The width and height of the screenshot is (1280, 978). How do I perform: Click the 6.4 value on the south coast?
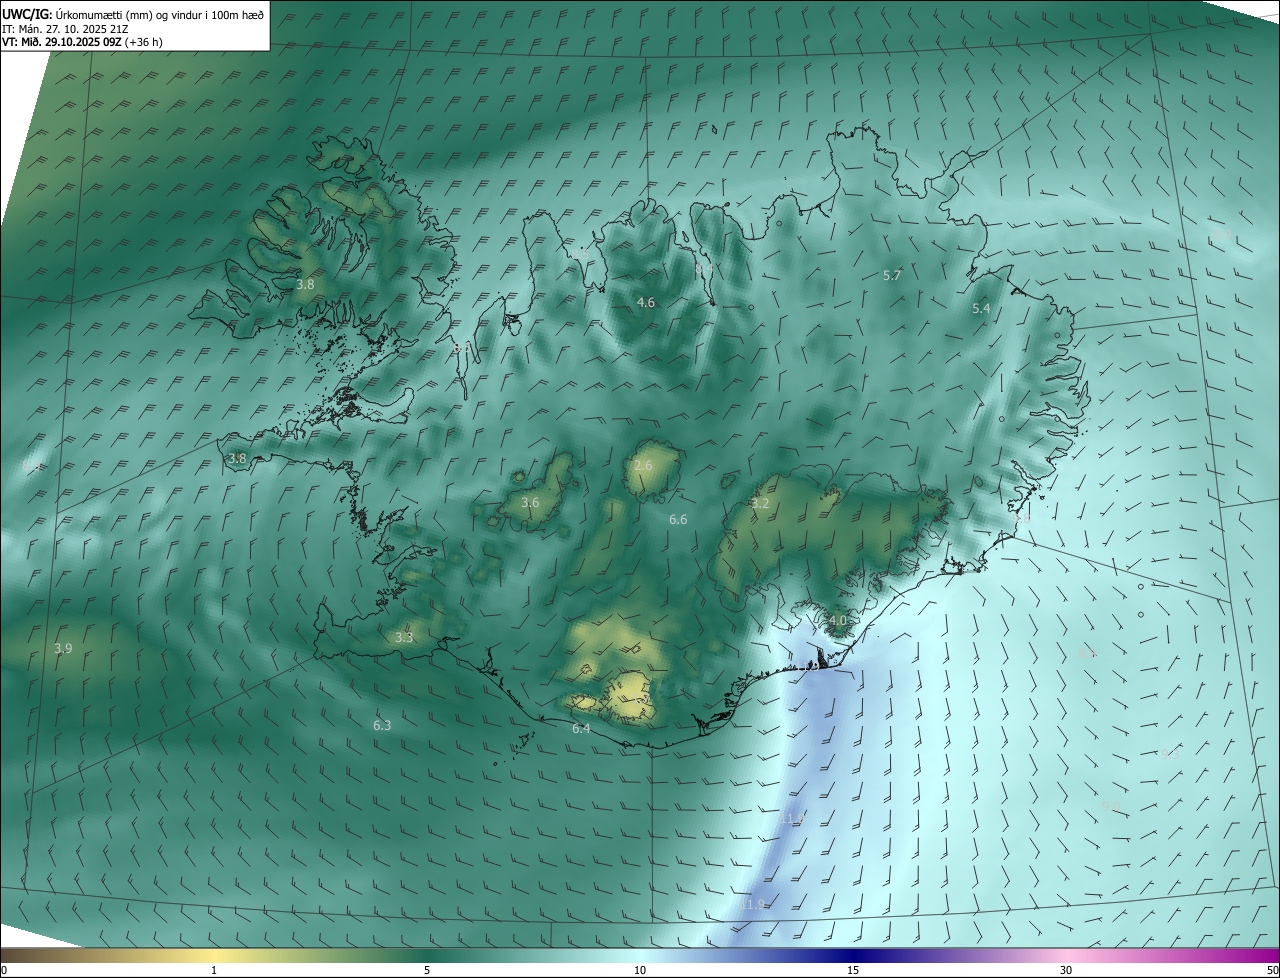[581, 729]
